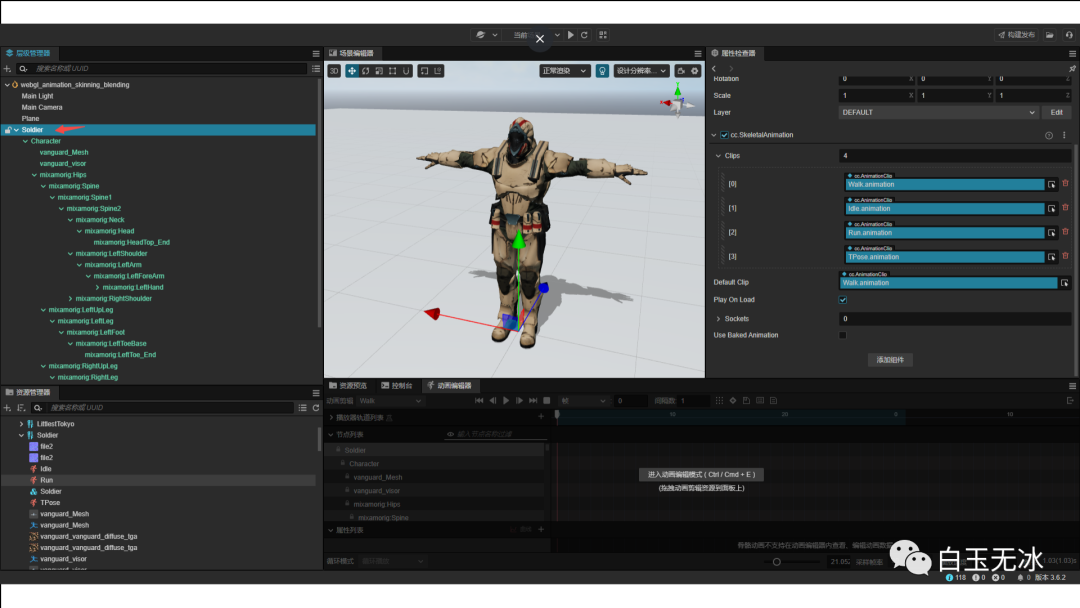Click the add node plus icon in hierarchy
Screen dimensions: 1080x608
pos(8,69)
